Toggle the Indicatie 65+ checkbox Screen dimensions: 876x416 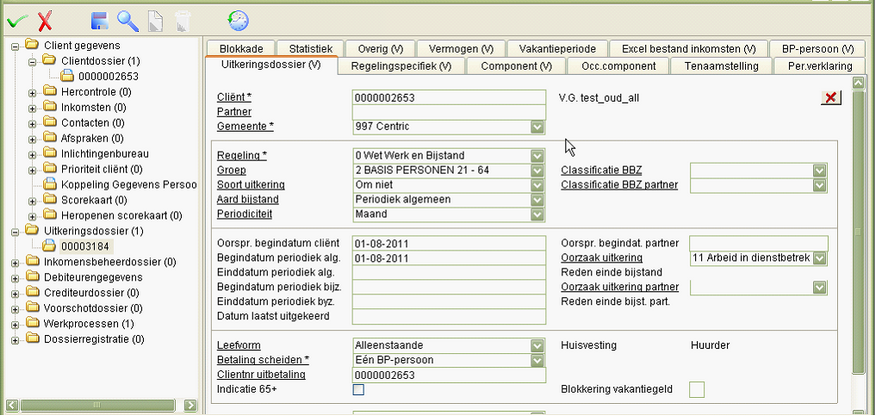click(x=358, y=389)
